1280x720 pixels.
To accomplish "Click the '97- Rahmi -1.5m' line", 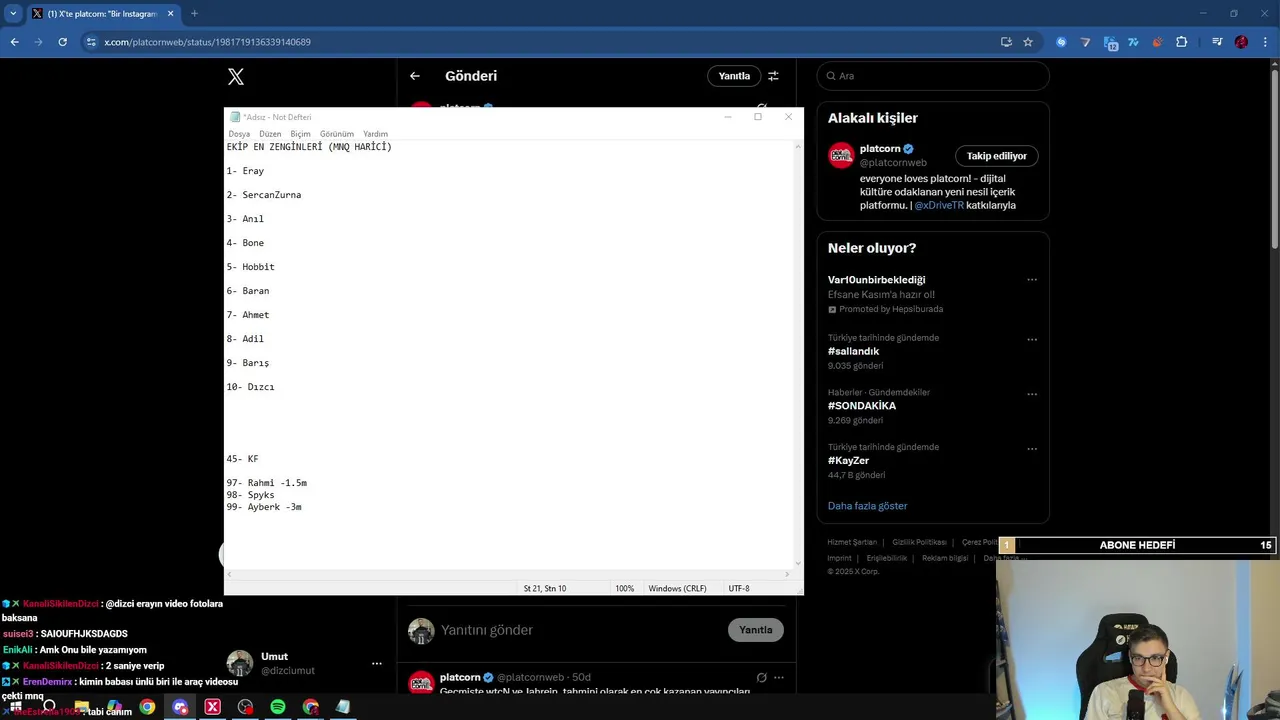I will pyautogui.click(x=266, y=483).
